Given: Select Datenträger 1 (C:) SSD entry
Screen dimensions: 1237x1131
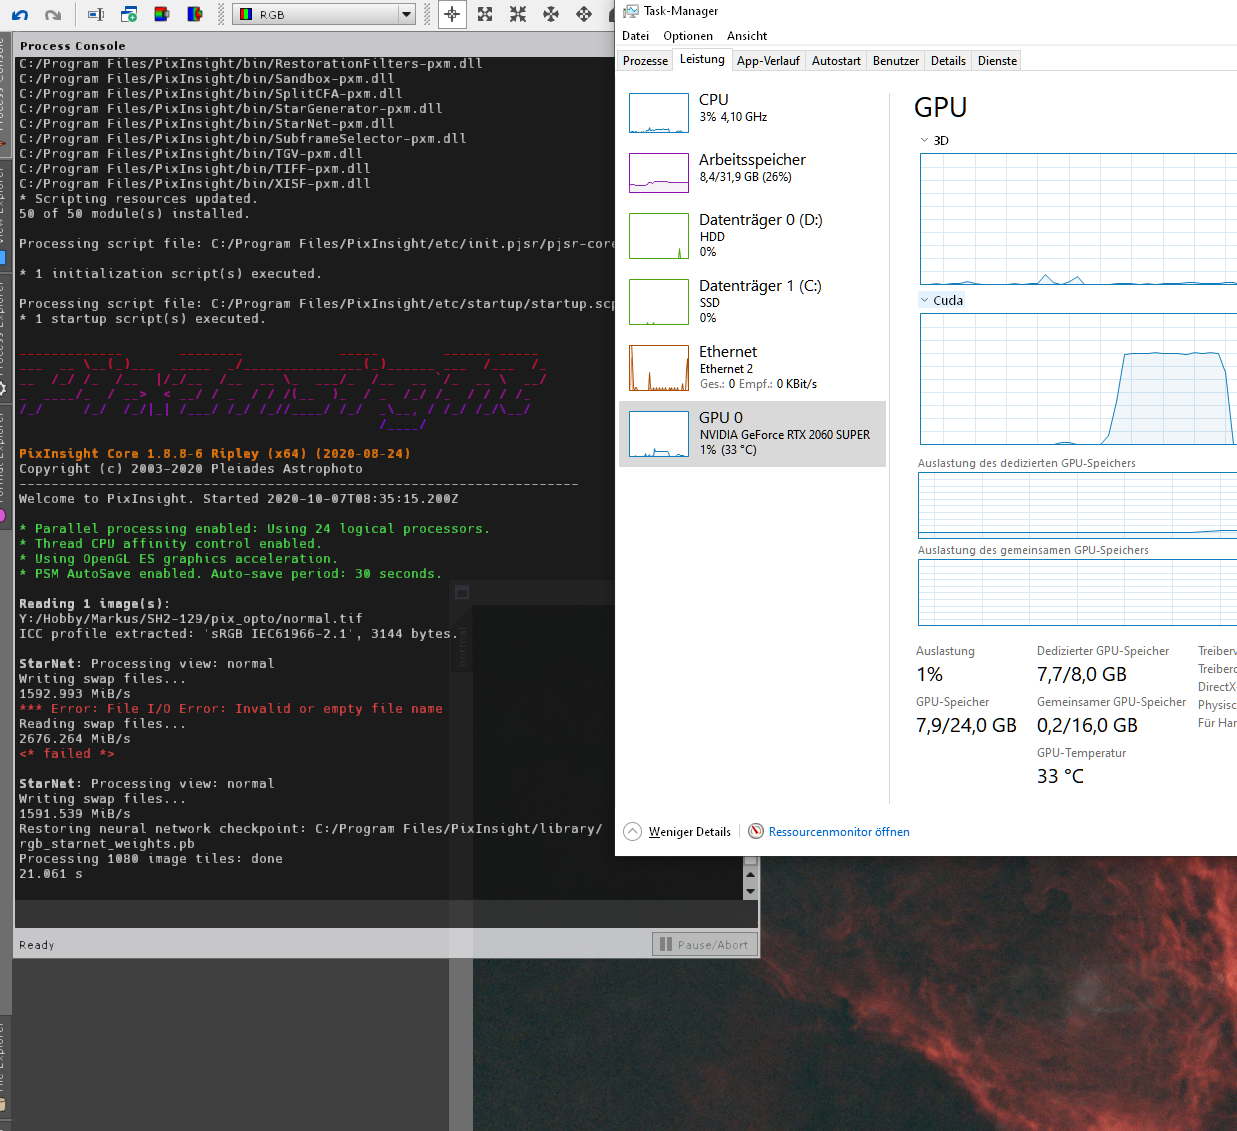Looking at the screenshot, I should [752, 301].
